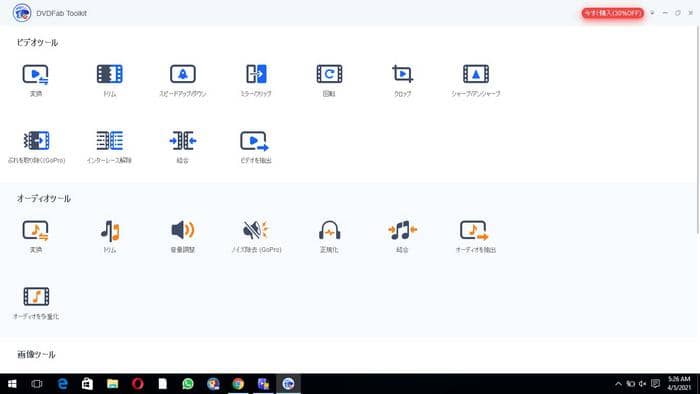Click the taskbar clock showing 5:26 AM
Screen dimensions: 700x394
(679, 384)
